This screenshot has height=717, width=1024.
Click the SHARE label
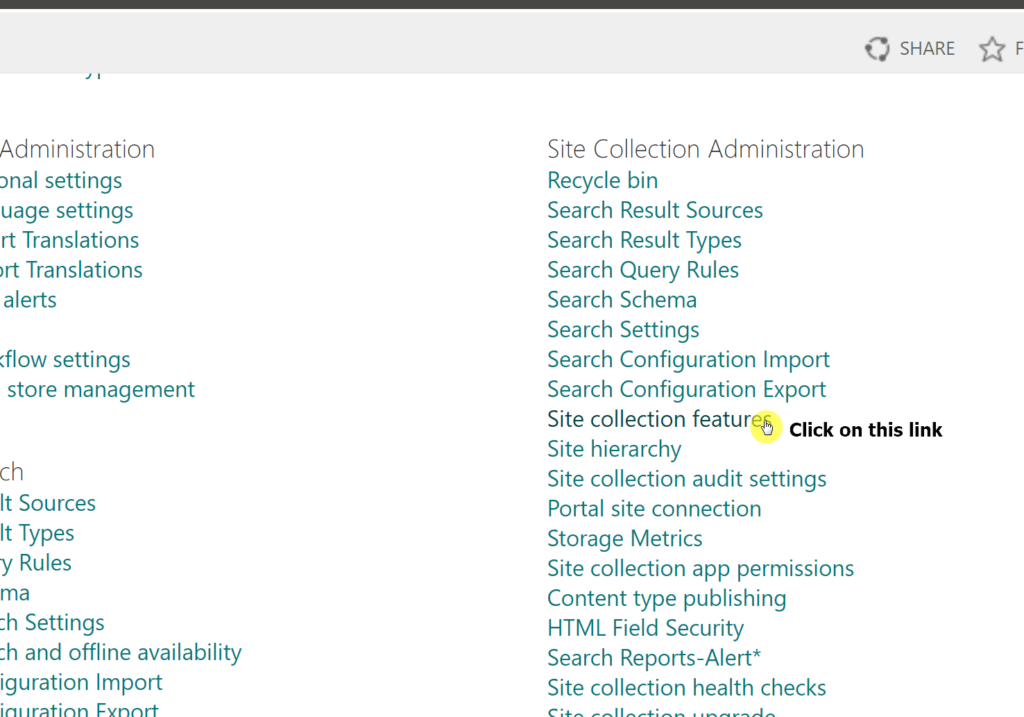click(927, 49)
